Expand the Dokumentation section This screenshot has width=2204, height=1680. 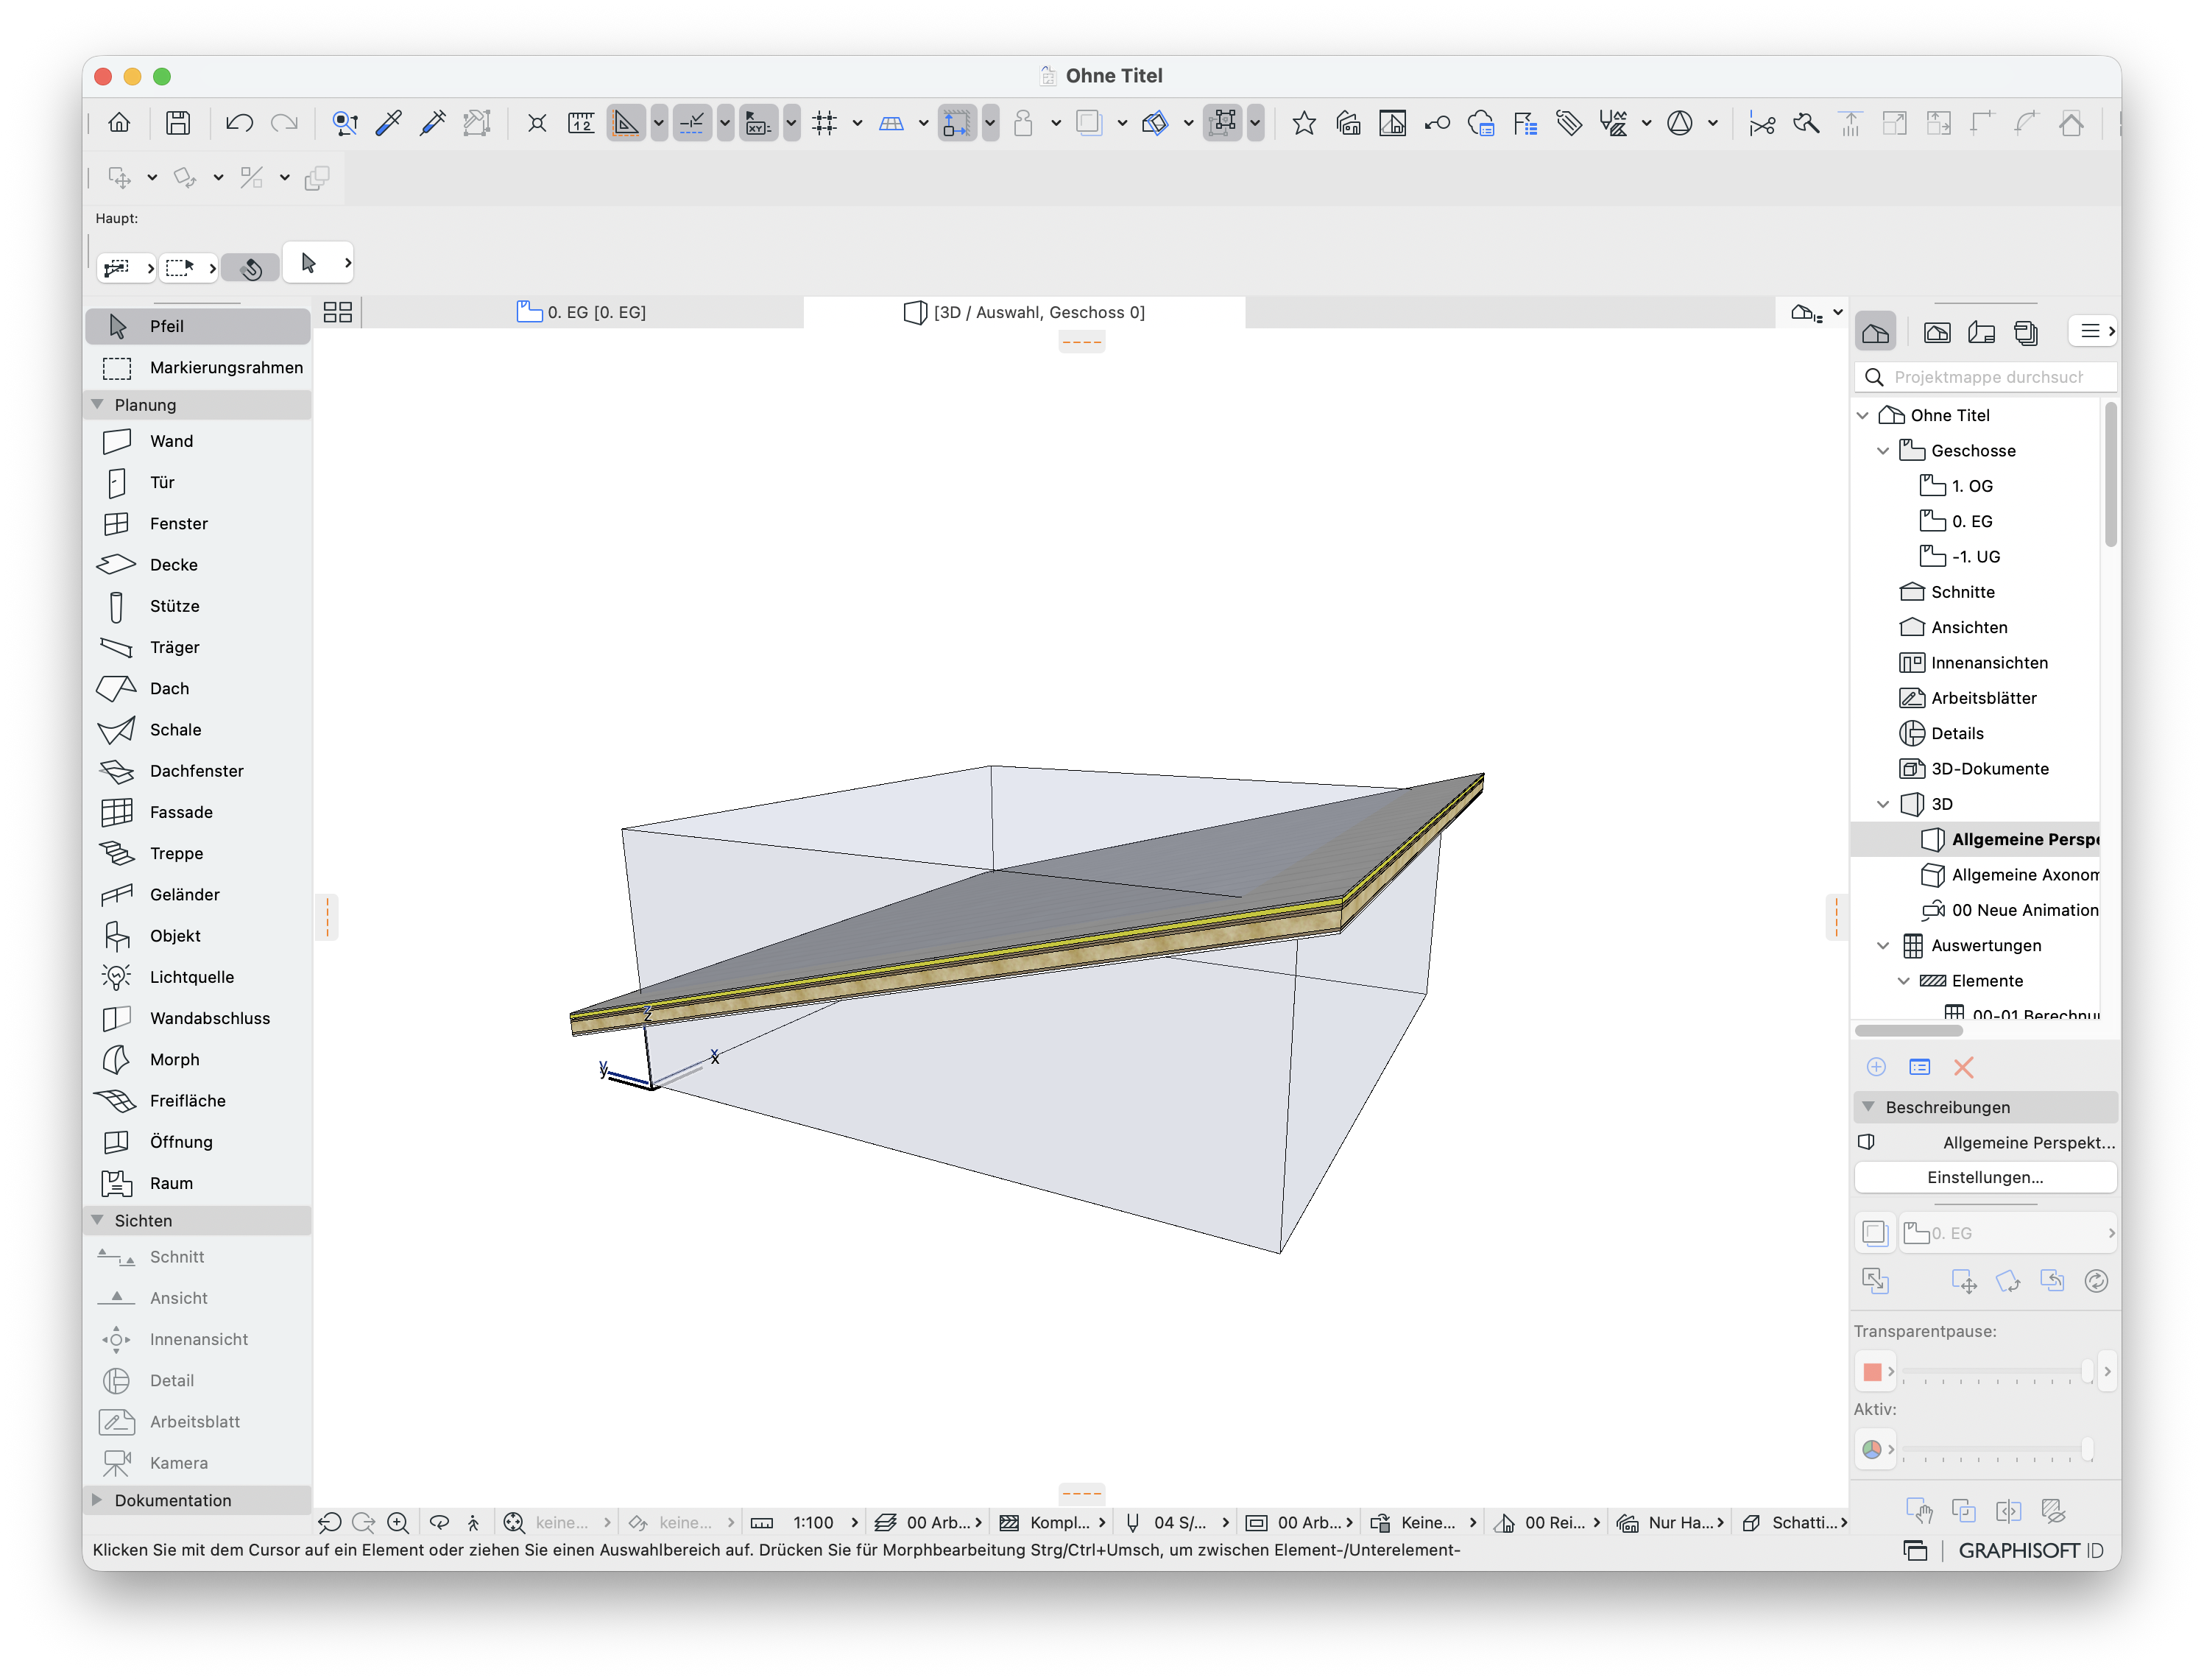[x=97, y=1500]
